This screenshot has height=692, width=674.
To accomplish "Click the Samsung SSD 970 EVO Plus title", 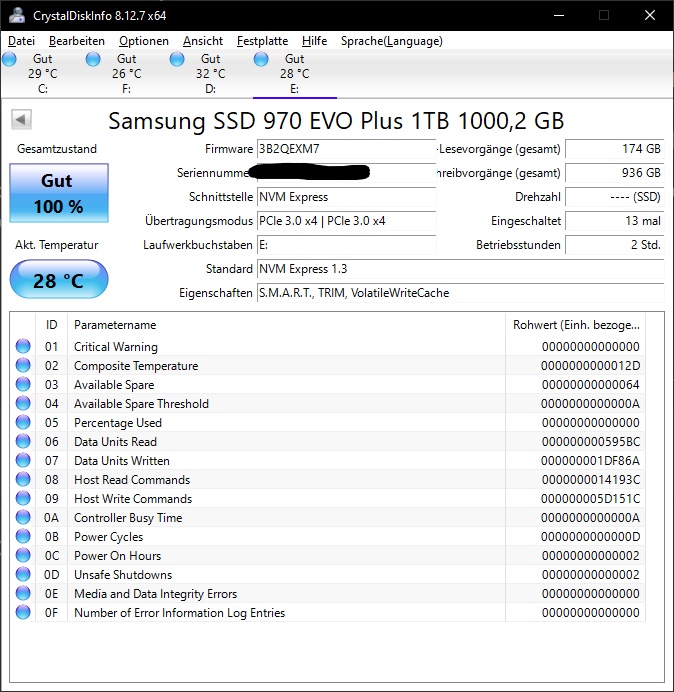I will point(336,121).
